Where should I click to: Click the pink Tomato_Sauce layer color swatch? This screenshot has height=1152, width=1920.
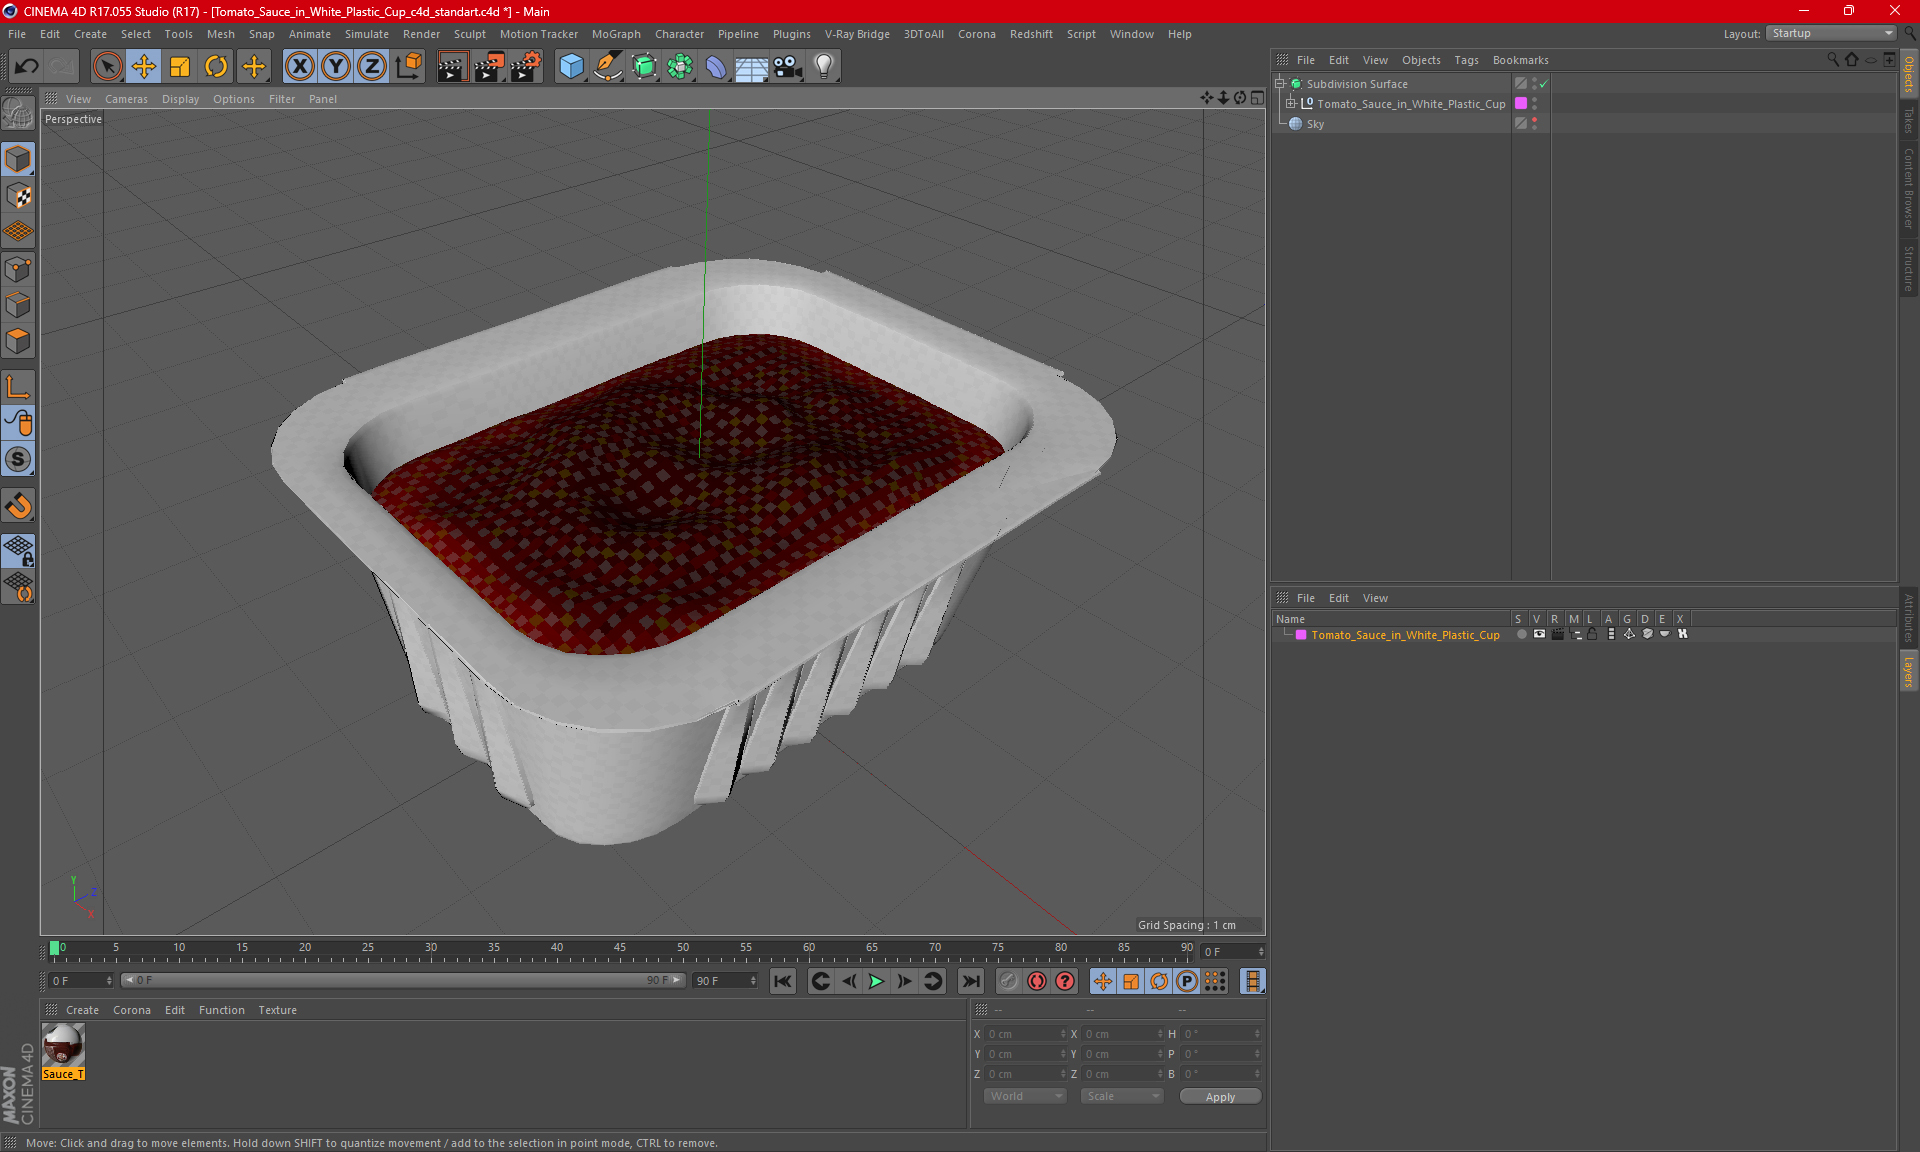1301,635
